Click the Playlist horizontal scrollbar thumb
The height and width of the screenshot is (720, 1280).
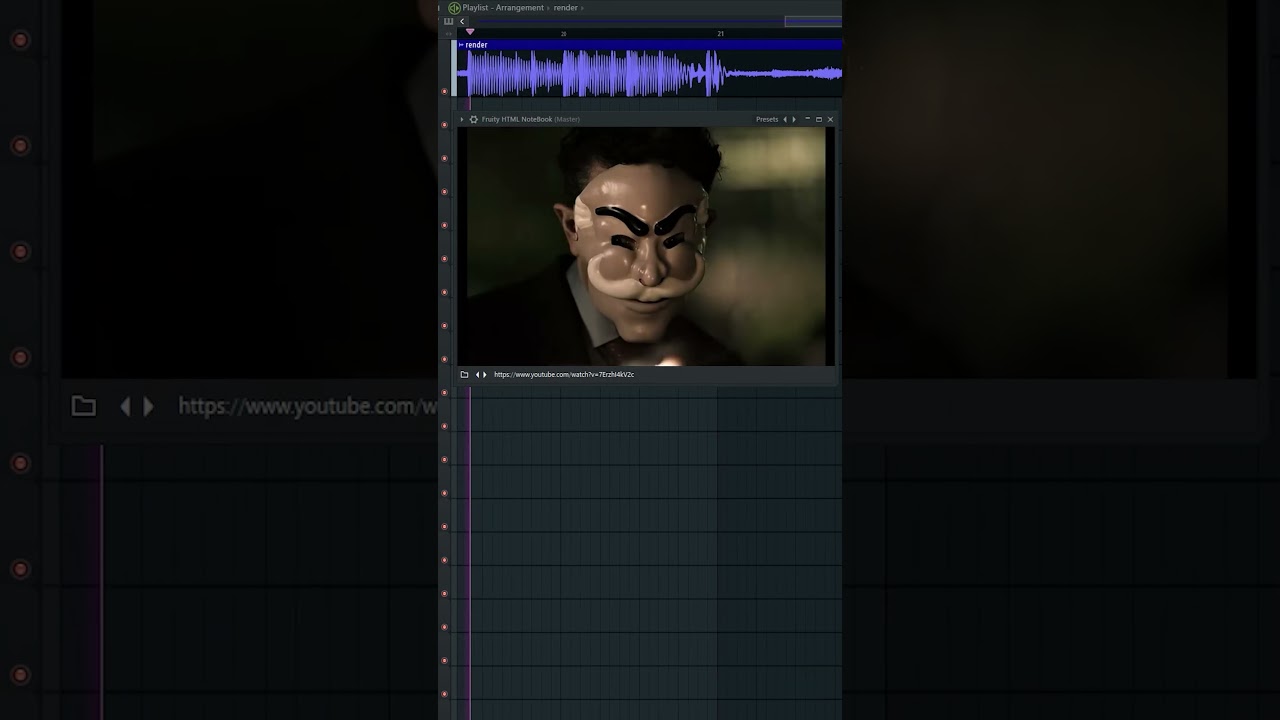tap(813, 21)
